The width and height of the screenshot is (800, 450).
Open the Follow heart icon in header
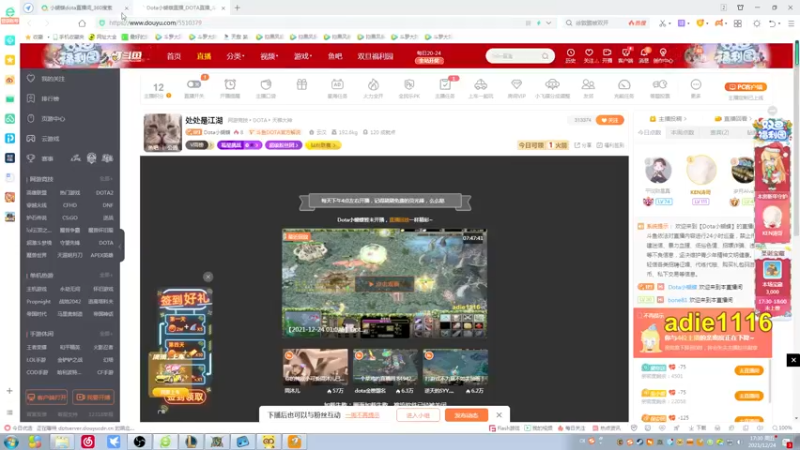589,53
